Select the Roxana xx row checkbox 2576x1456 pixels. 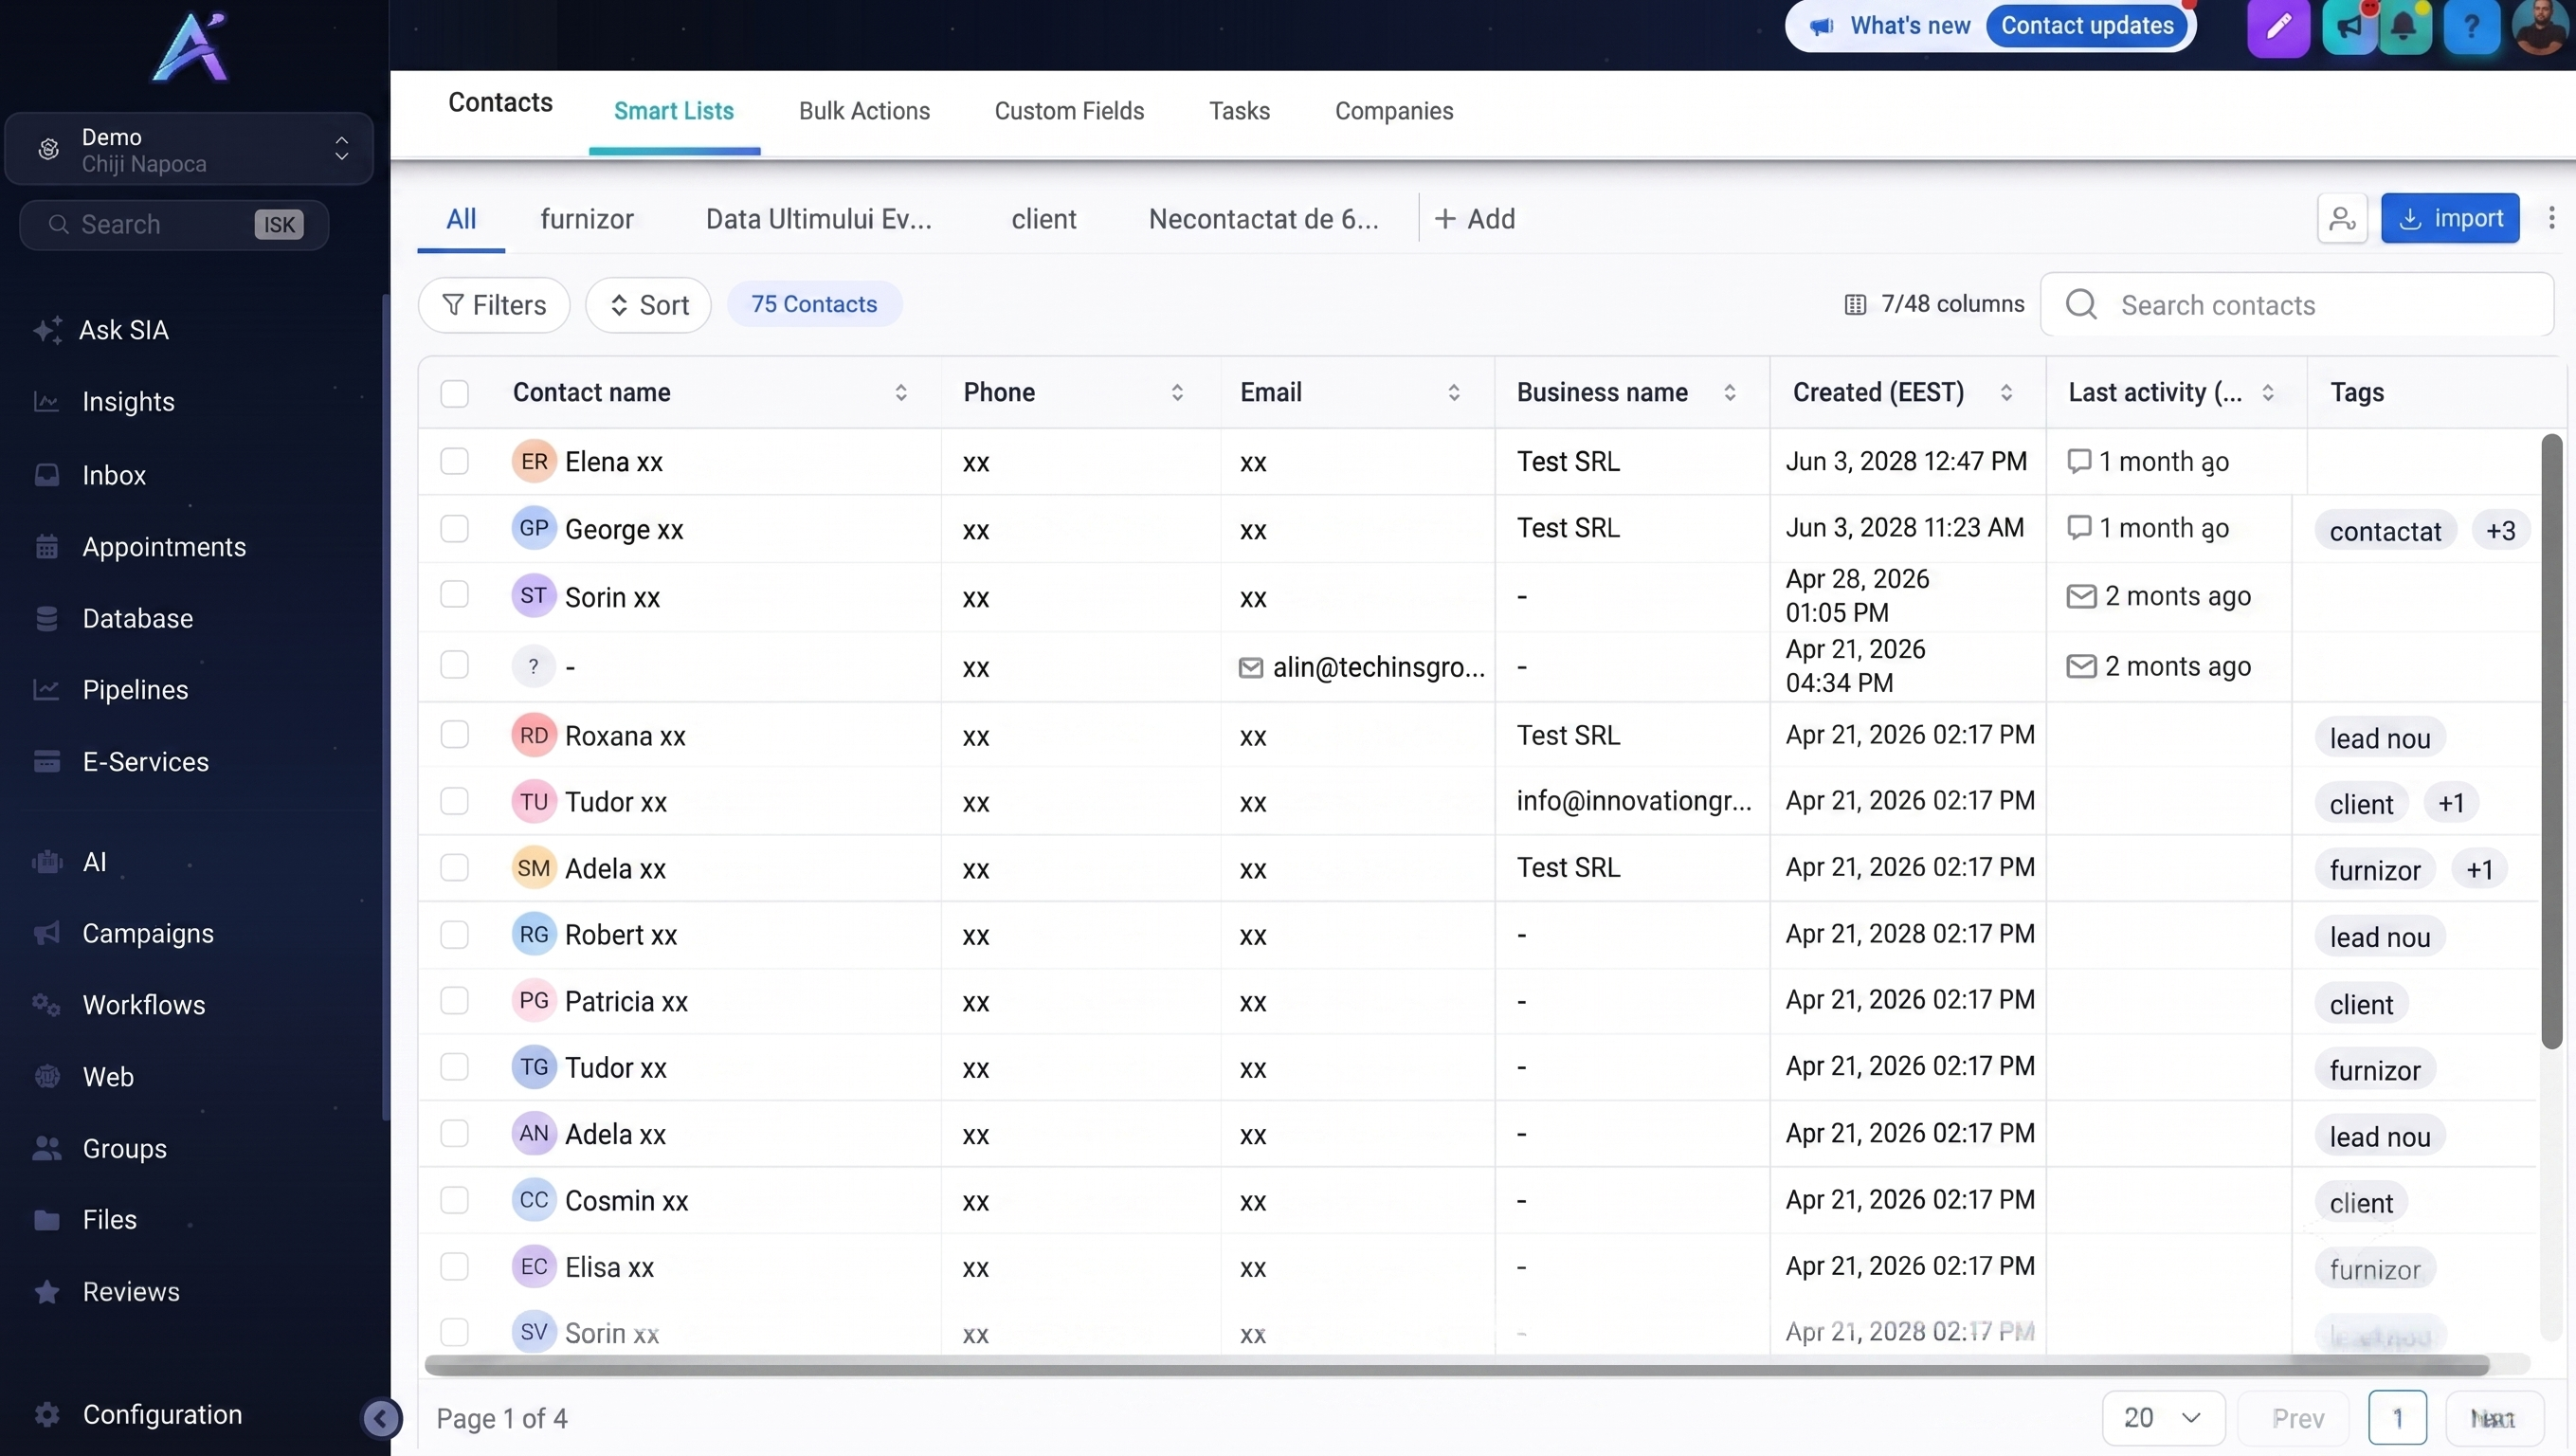pyautogui.click(x=455, y=734)
